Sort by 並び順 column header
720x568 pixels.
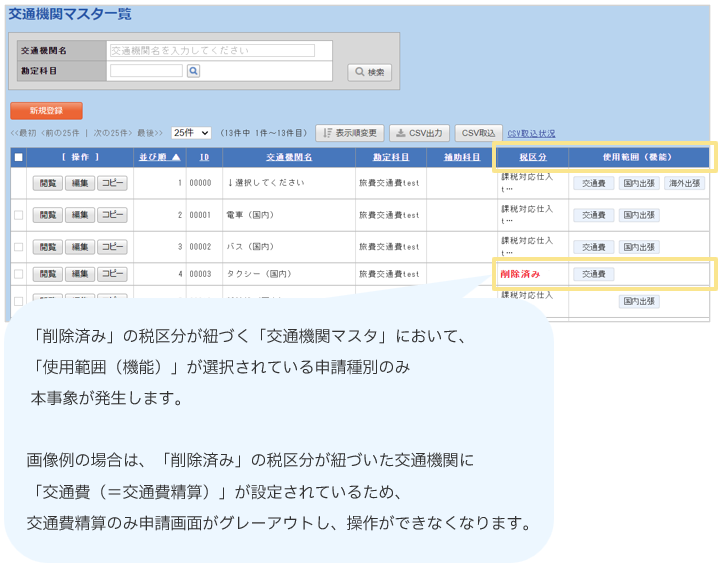159,157
